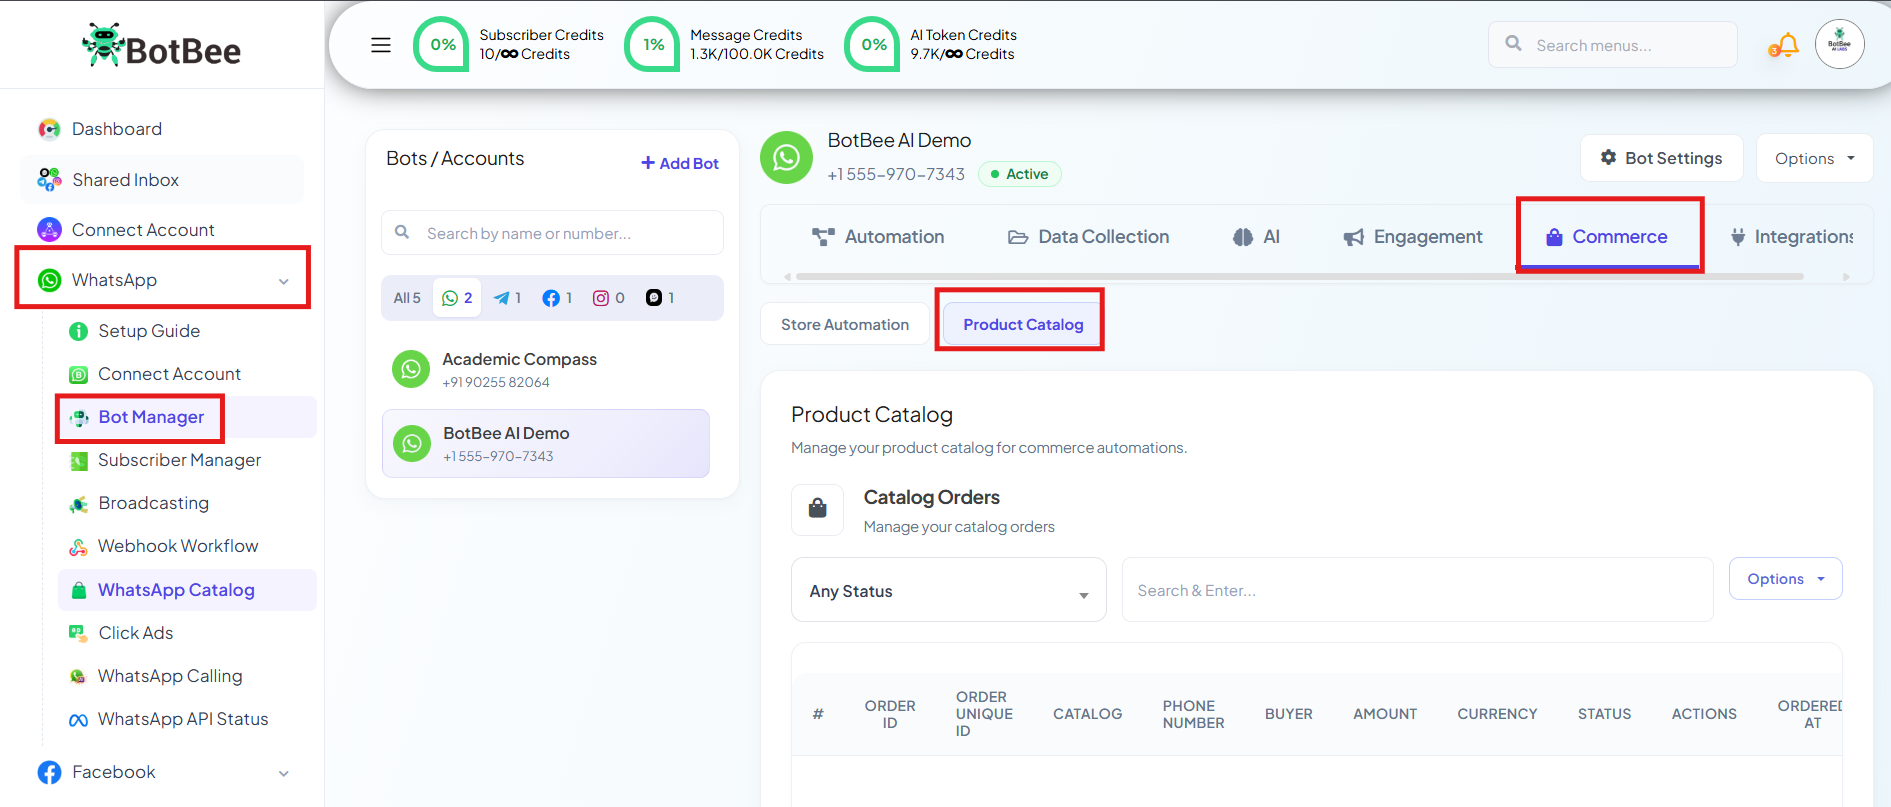
Task: Focus the Search by name or number field
Action: point(552,233)
